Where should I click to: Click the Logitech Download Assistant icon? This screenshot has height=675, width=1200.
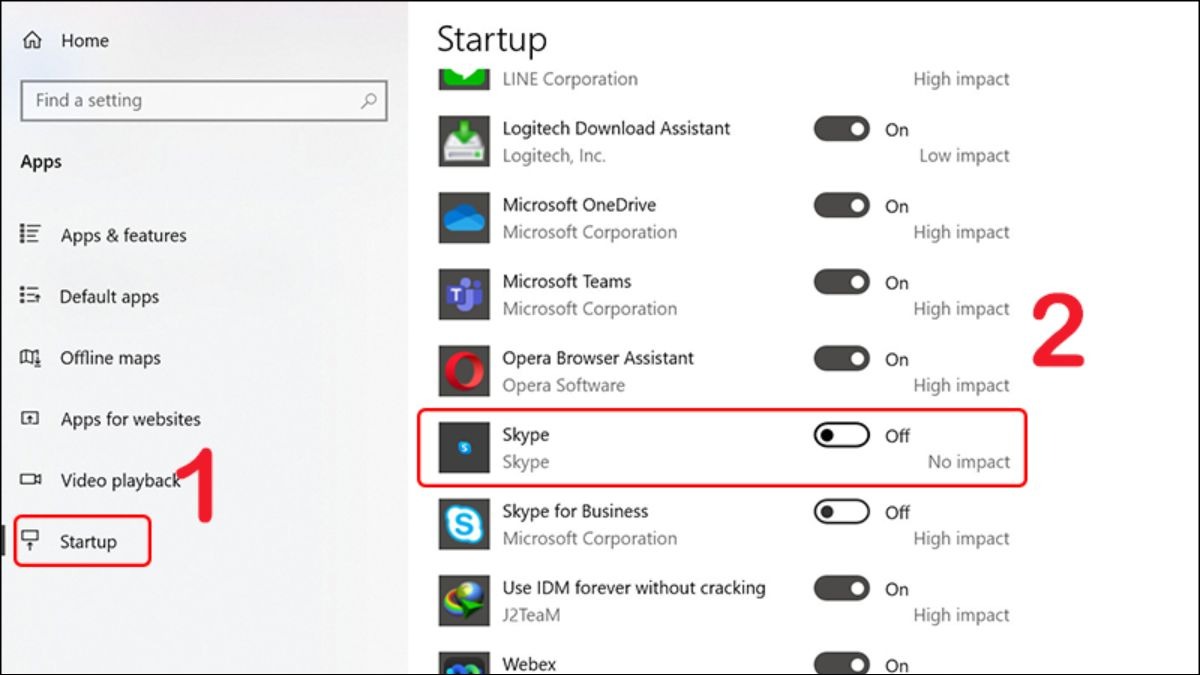point(465,142)
